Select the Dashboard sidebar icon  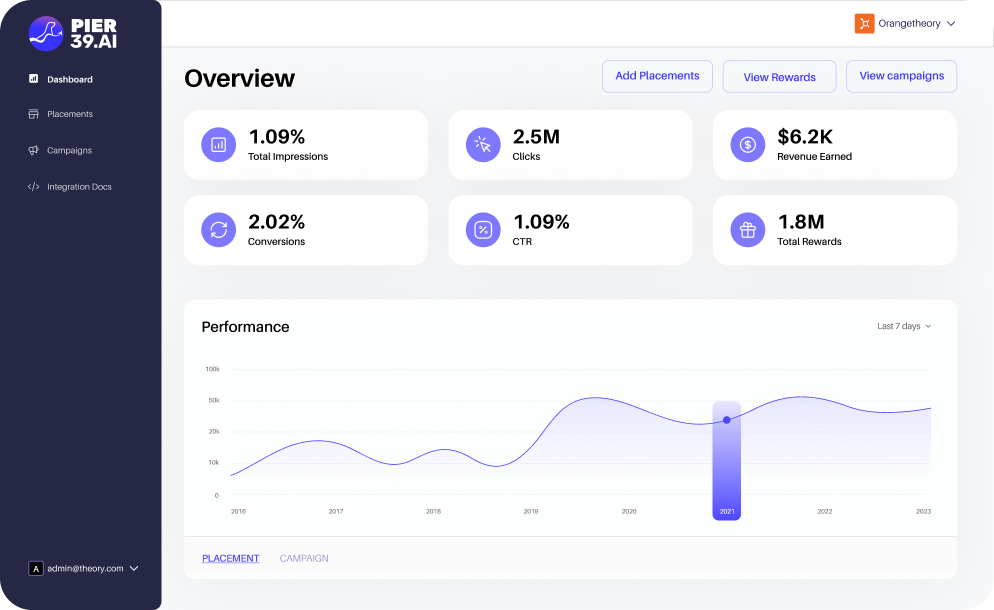(33, 79)
